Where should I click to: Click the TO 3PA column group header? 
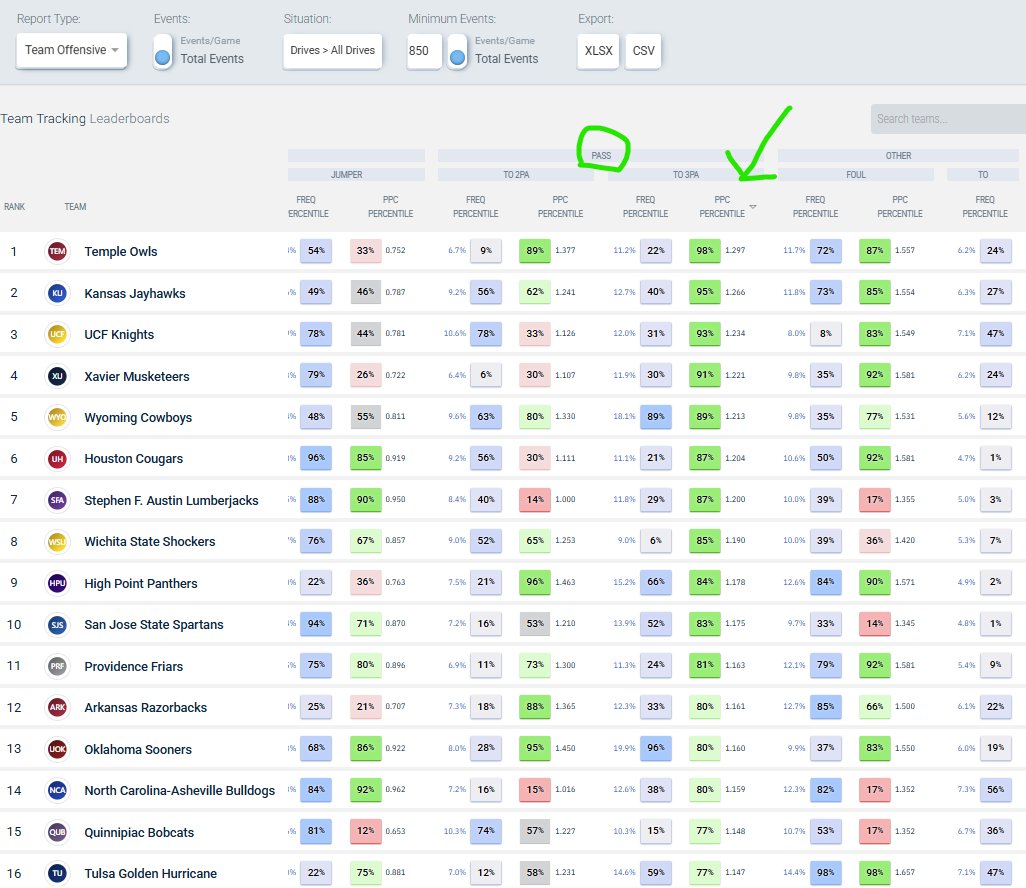click(x=686, y=175)
